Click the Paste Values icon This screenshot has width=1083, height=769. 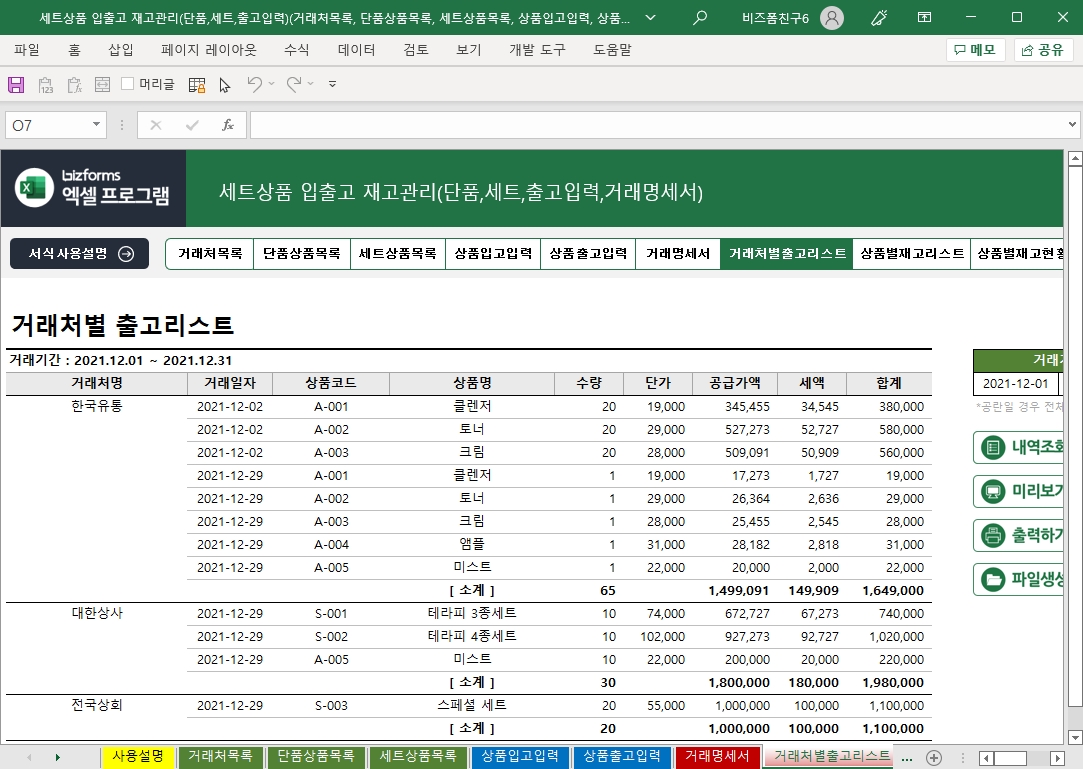(x=45, y=85)
